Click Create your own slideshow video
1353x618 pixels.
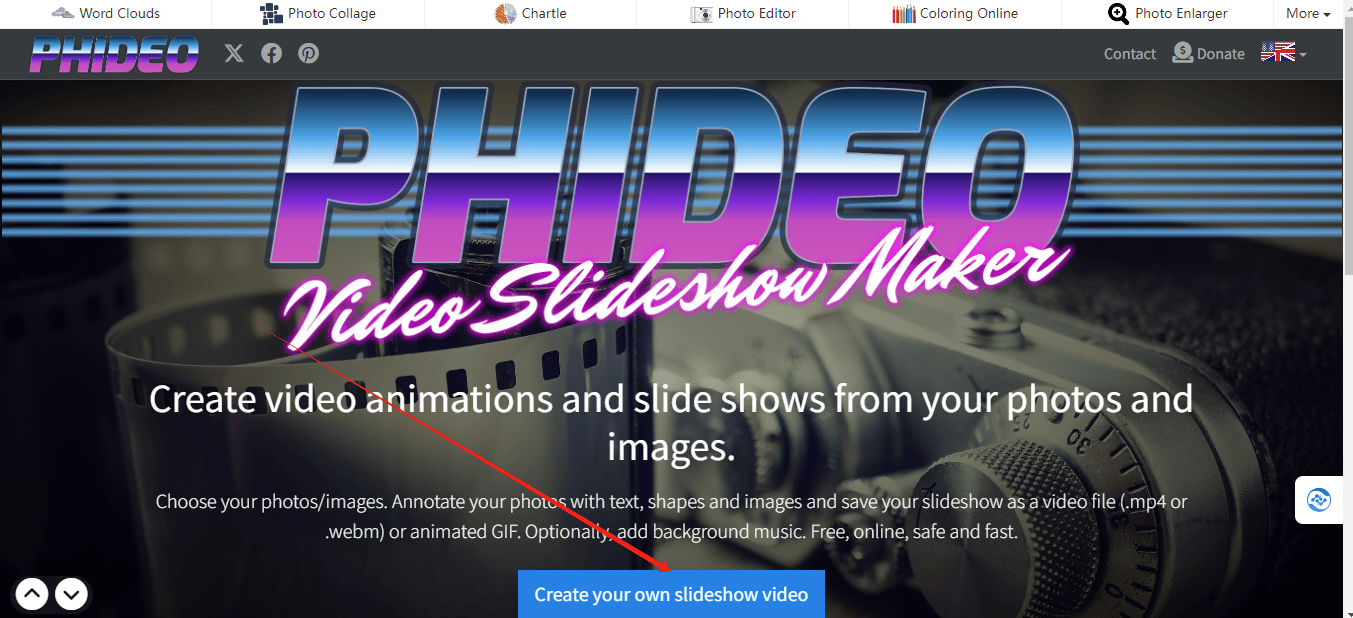coord(671,593)
